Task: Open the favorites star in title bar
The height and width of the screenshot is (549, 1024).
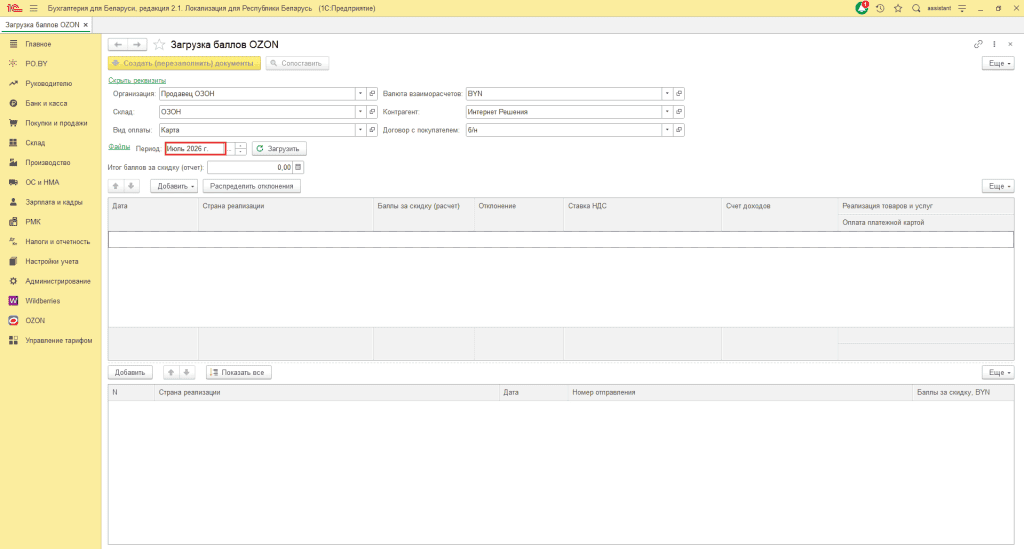Action: pos(898,8)
